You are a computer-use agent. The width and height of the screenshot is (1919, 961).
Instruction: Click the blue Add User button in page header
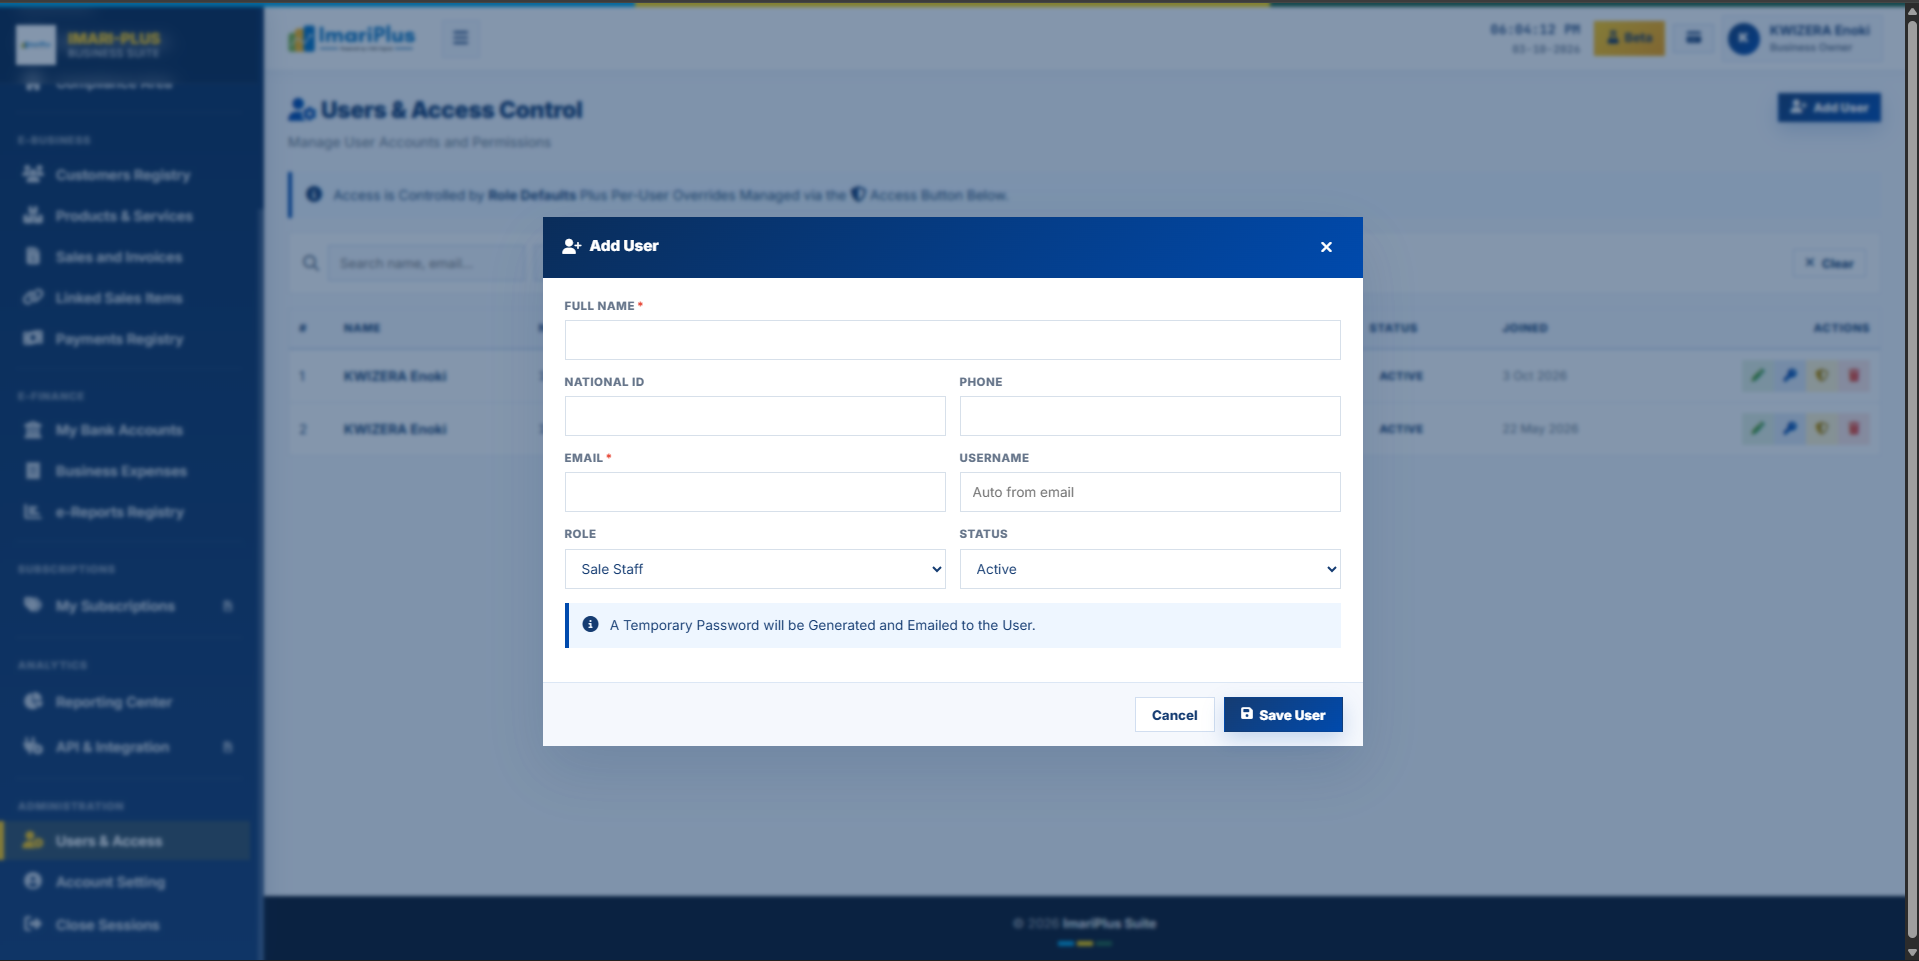(1829, 108)
